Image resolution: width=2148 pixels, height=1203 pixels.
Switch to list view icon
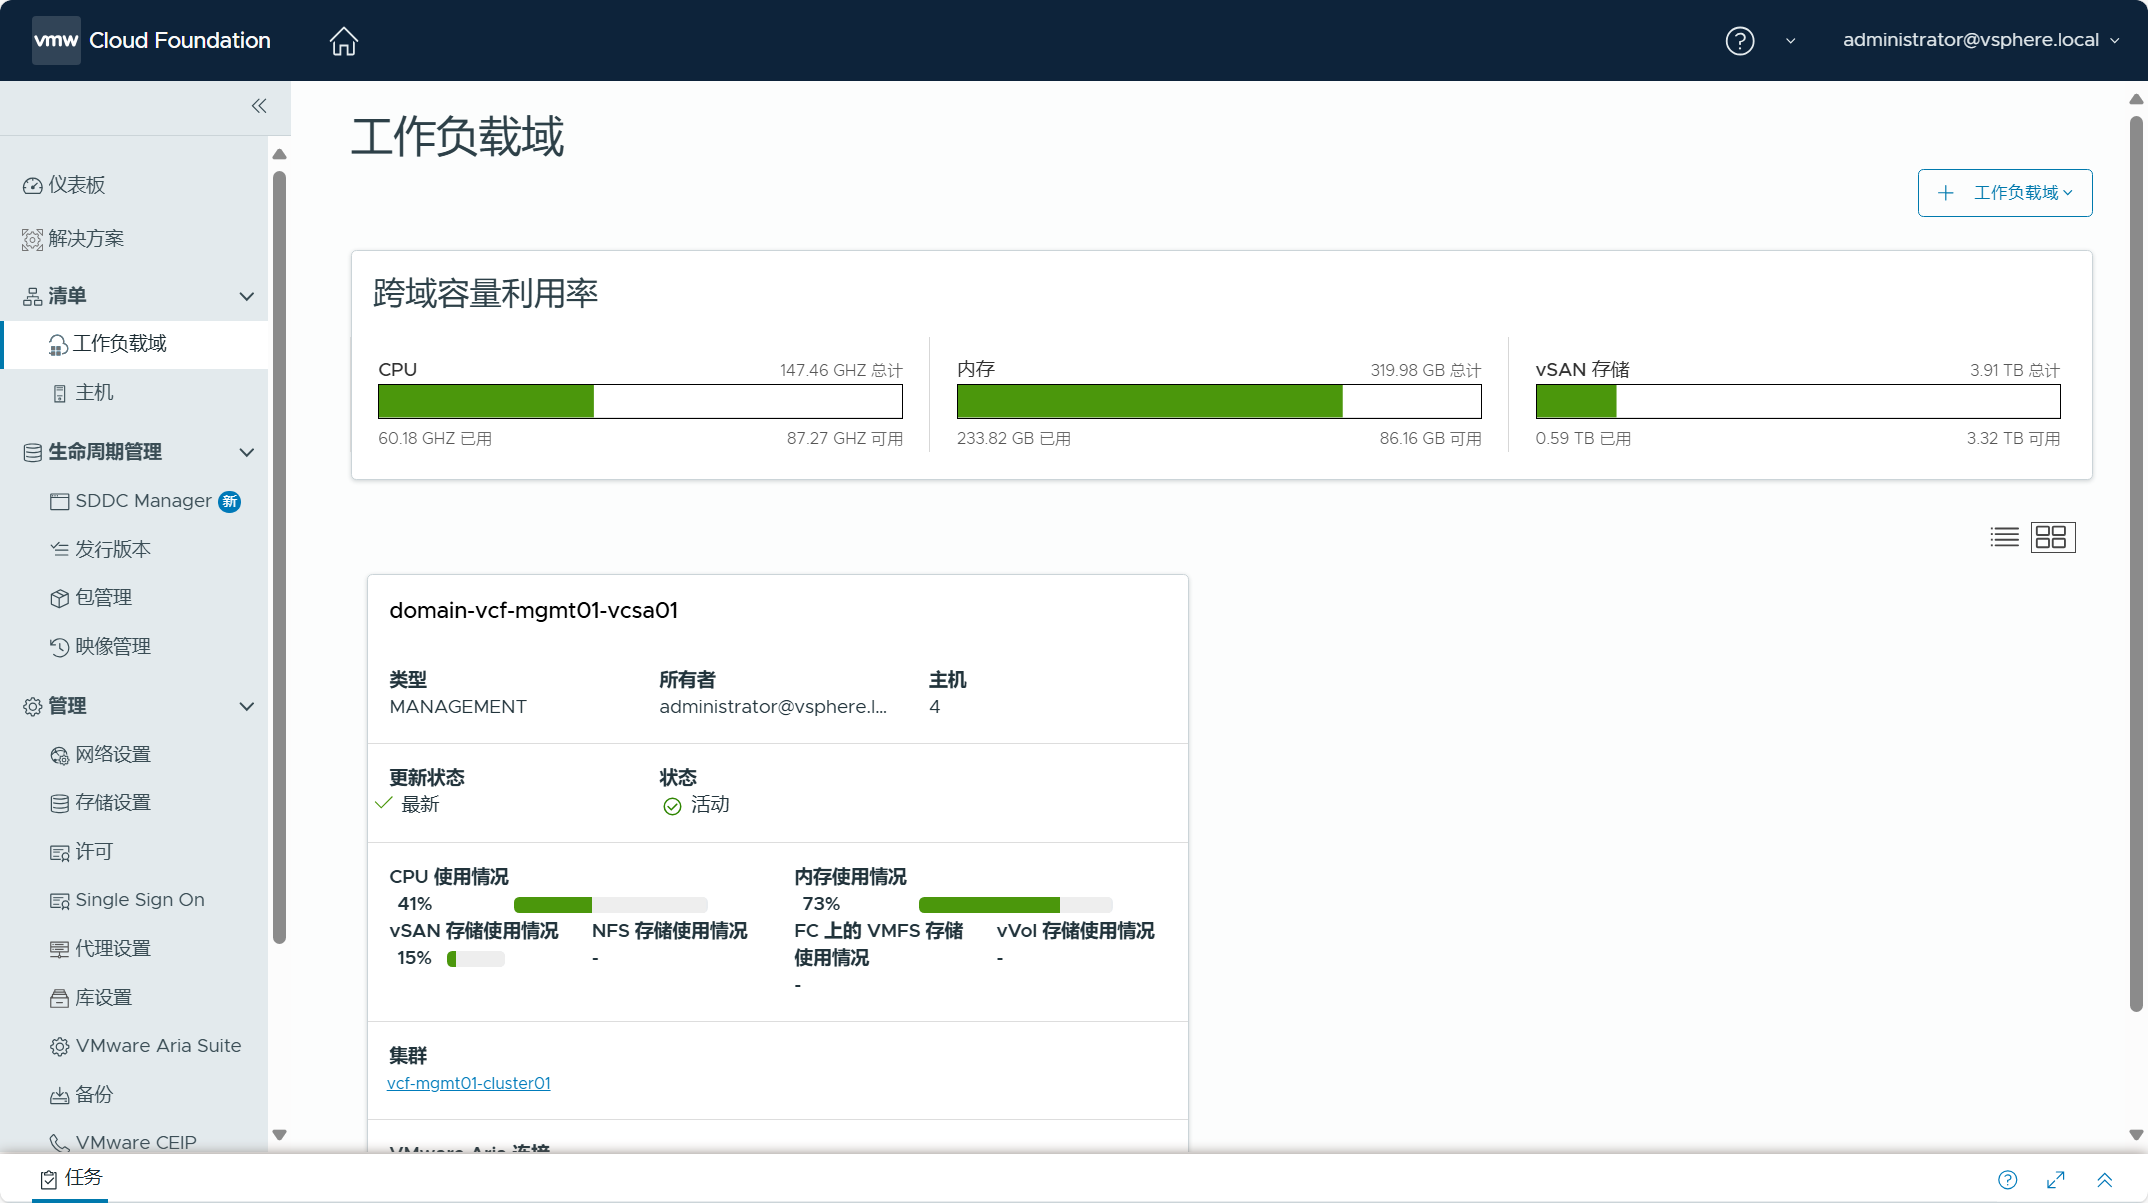point(2004,538)
